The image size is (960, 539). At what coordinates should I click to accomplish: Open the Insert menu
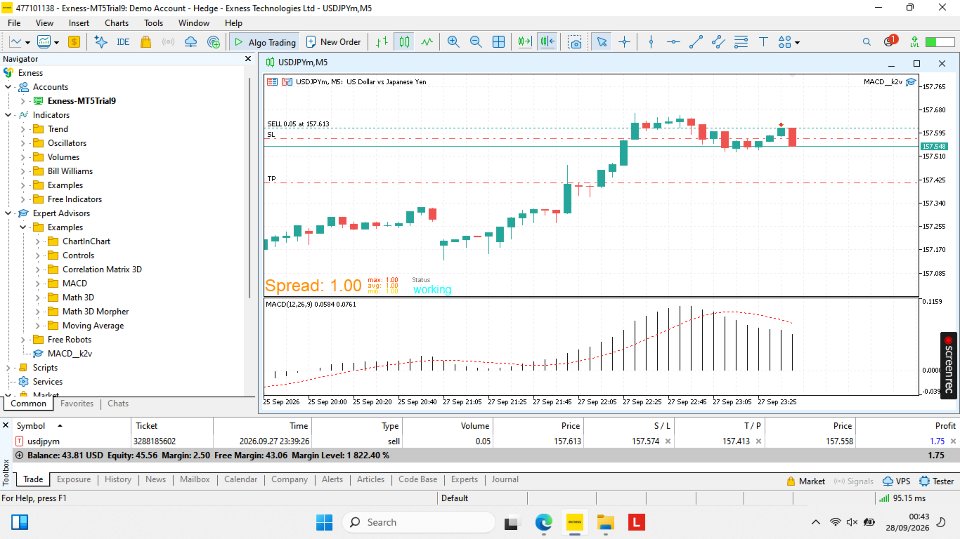[x=78, y=23]
